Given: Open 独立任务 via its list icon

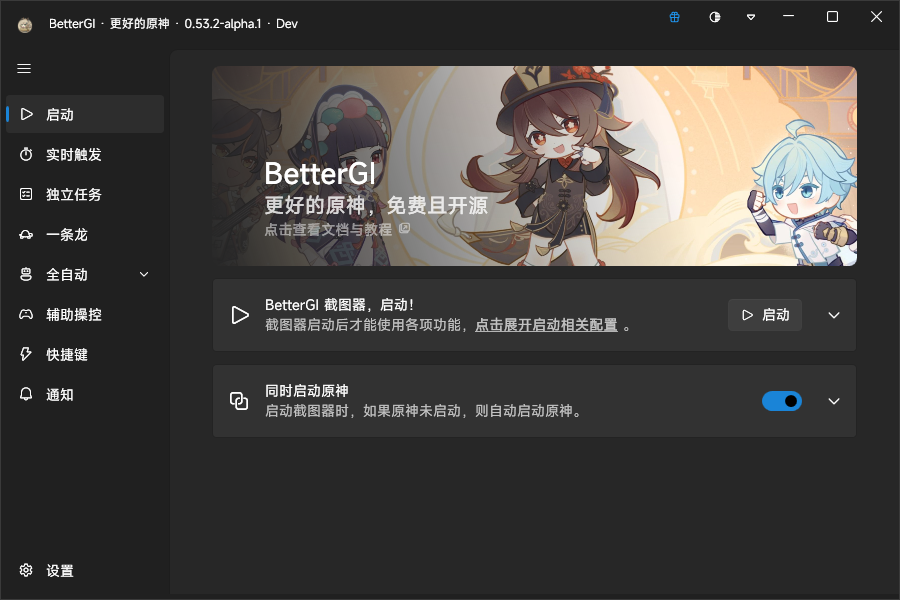Looking at the screenshot, I should (26, 195).
